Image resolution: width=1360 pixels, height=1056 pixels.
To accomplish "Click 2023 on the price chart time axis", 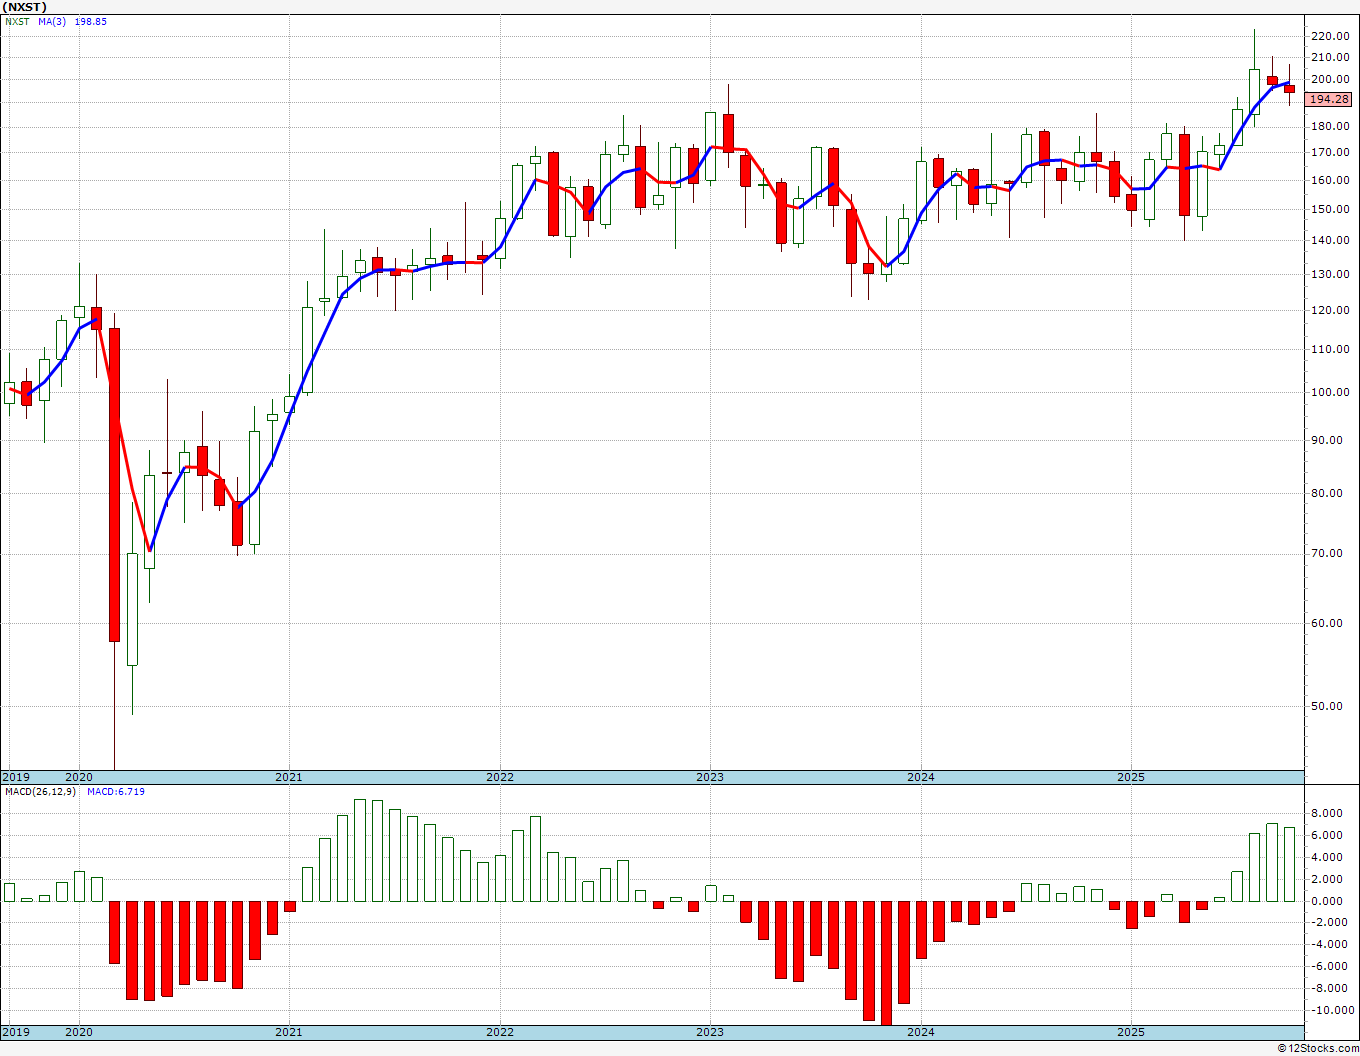I will (710, 777).
